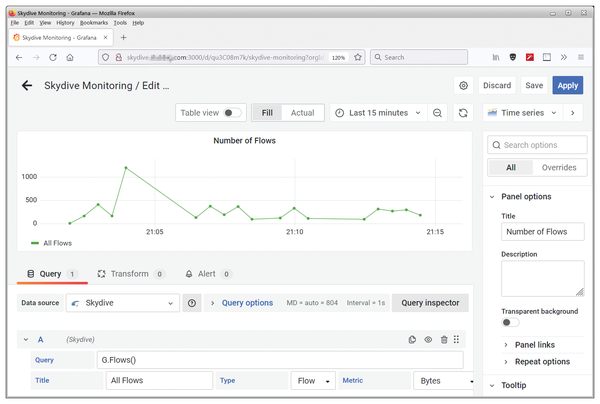Delete query A with the trash icon

(x=444, y=339)
